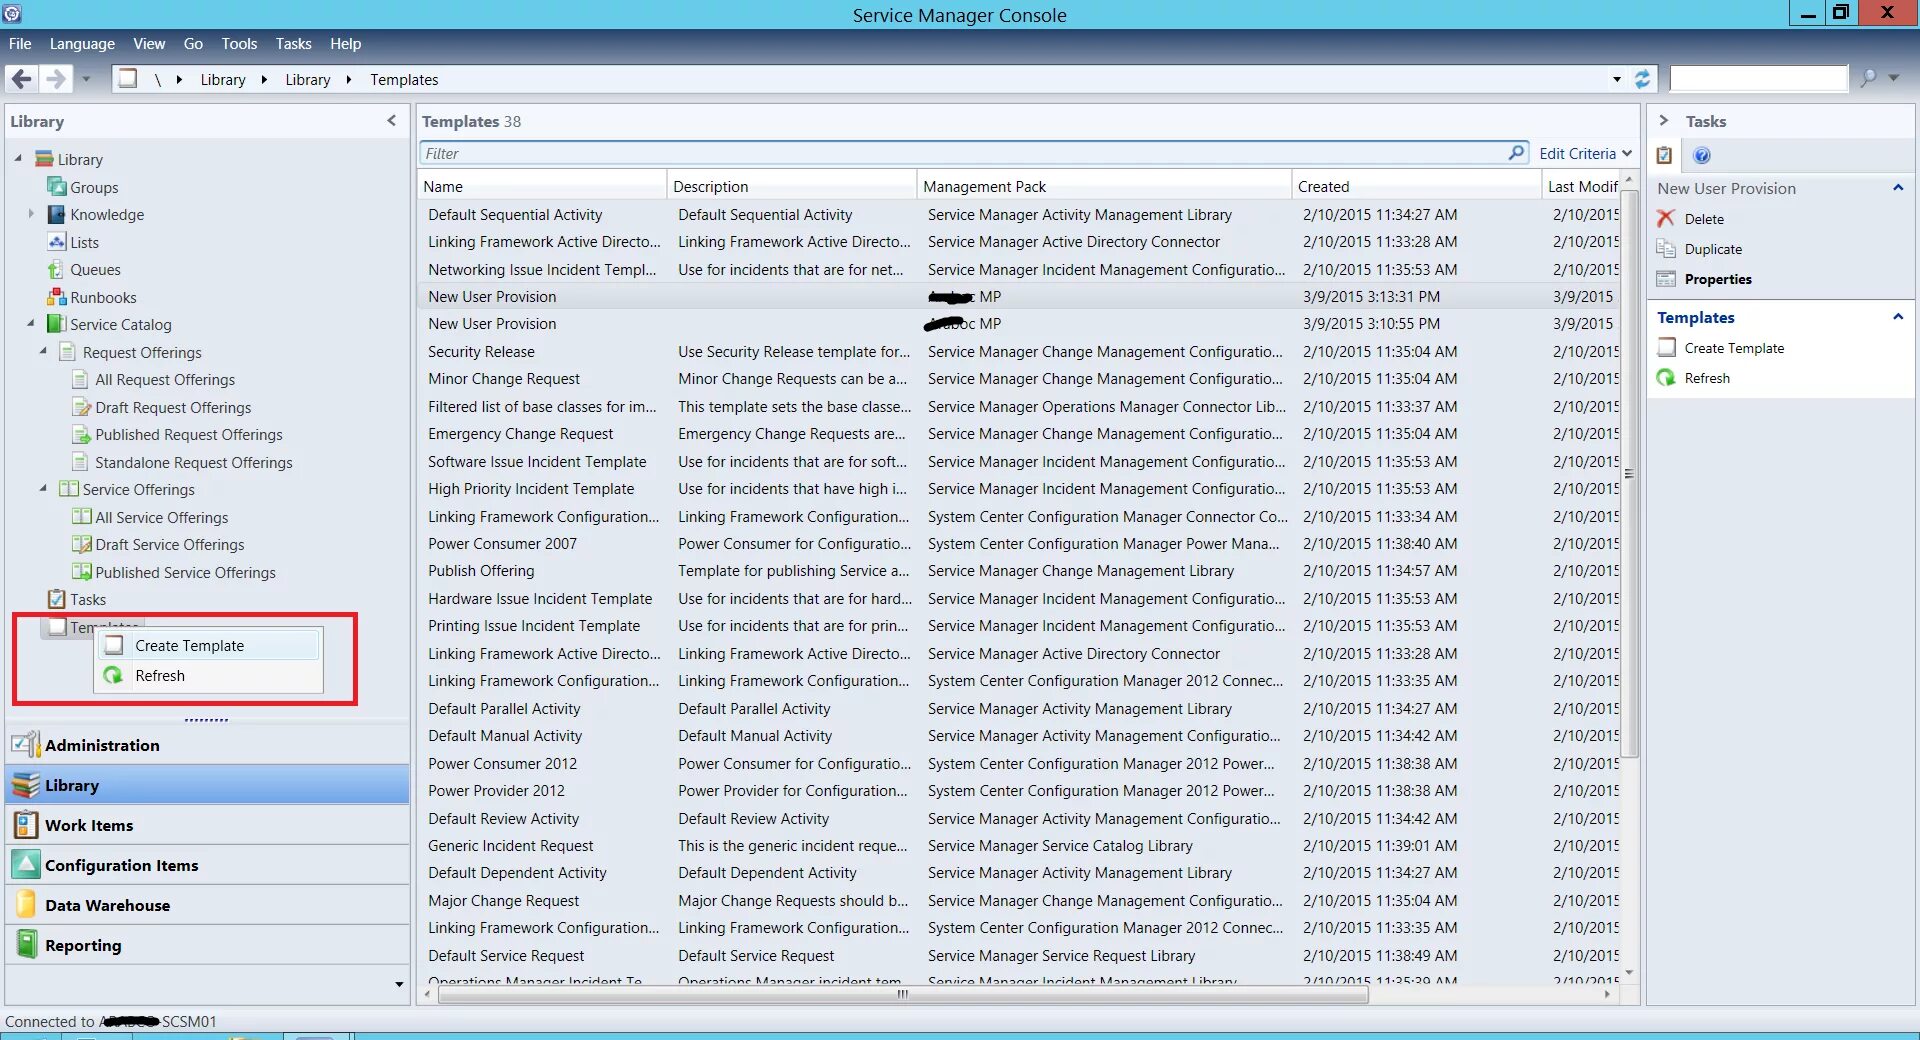Click the Refresh icon in Tasks pane
Viewport: 1920px width, 1040px height.
1666,378
